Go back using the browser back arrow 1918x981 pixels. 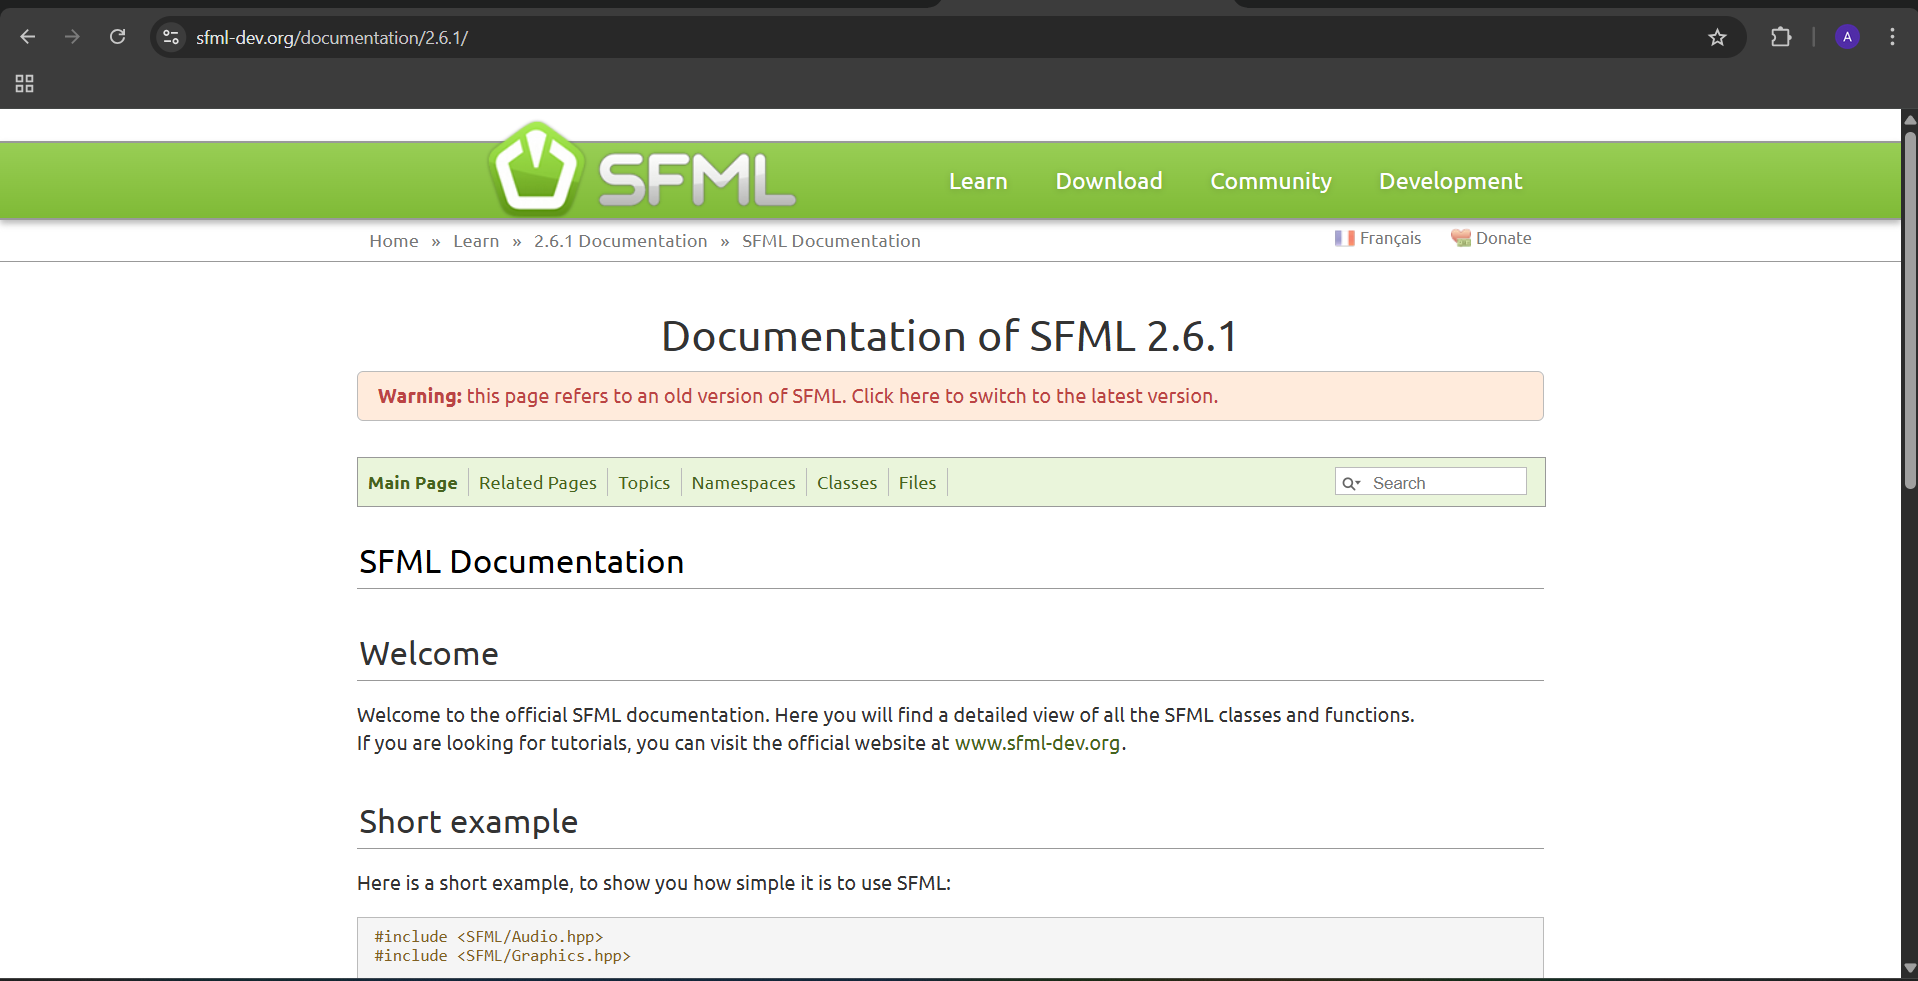(x=27, y=36)
